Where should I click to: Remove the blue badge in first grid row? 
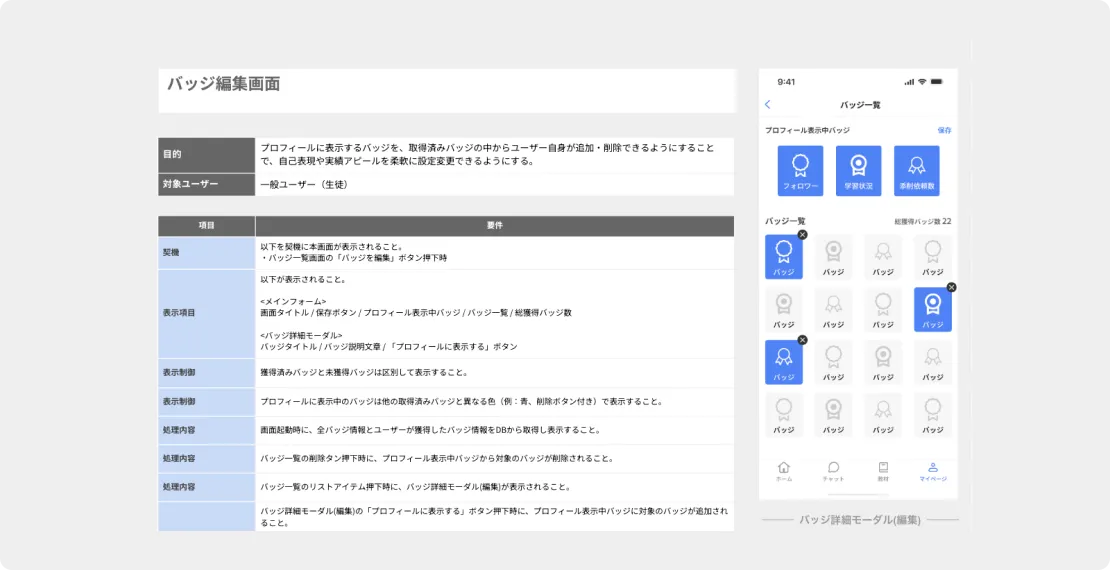802,234
